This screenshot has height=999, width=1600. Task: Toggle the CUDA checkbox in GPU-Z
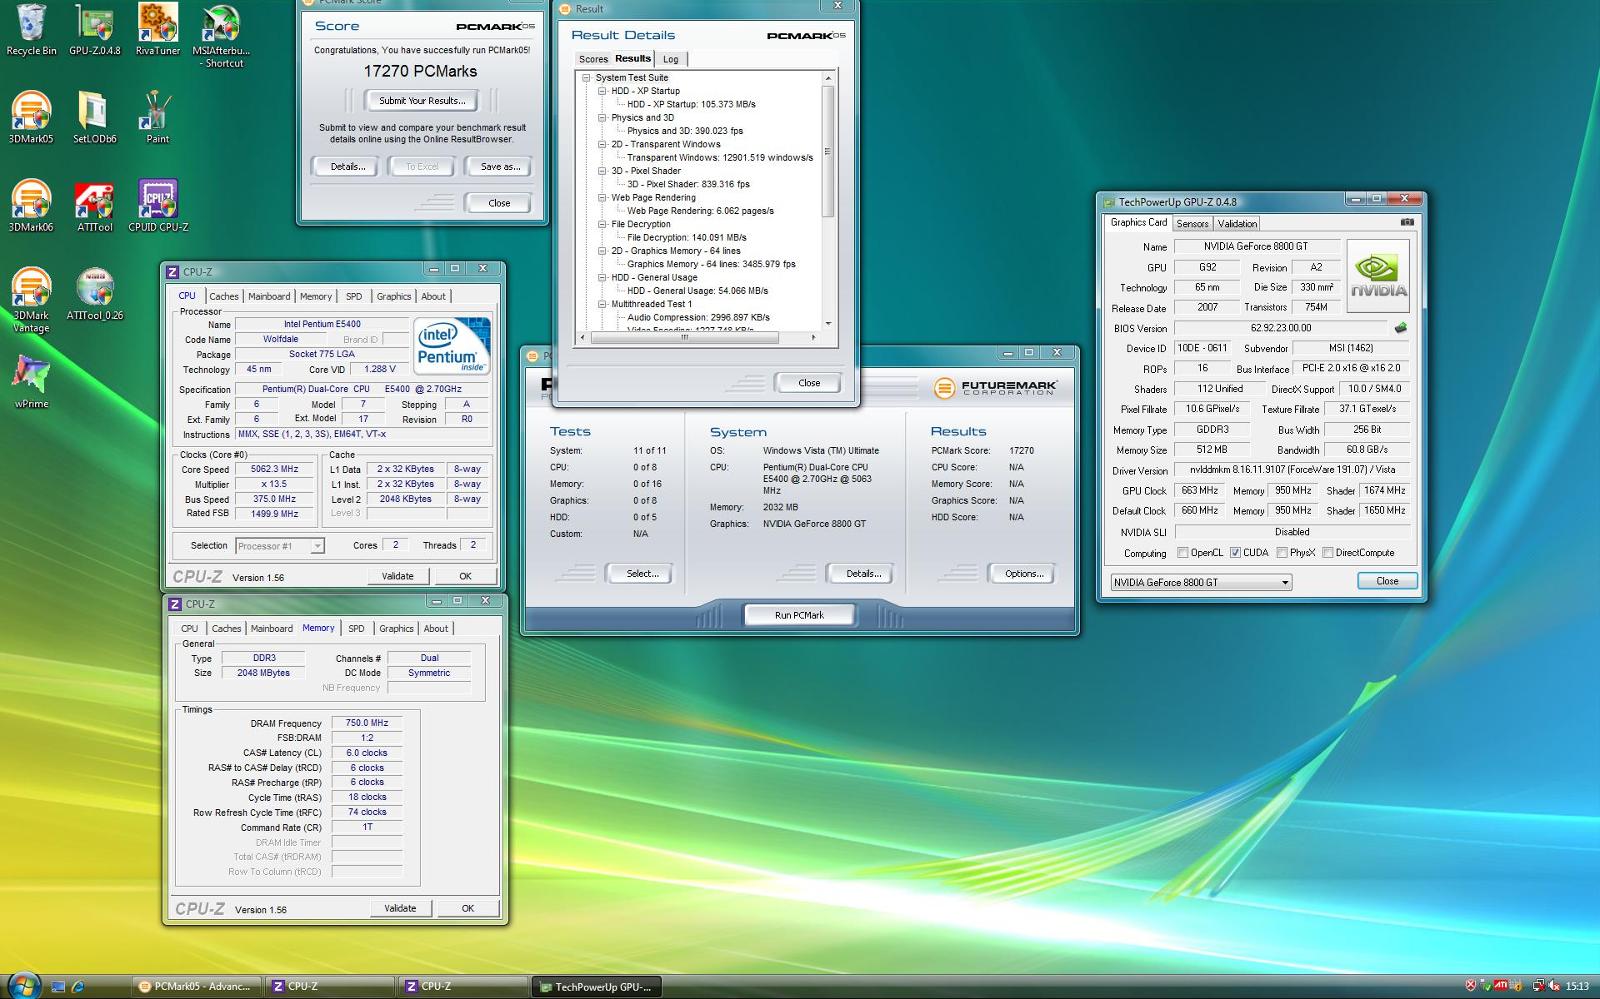click(x=1235, y=552)
